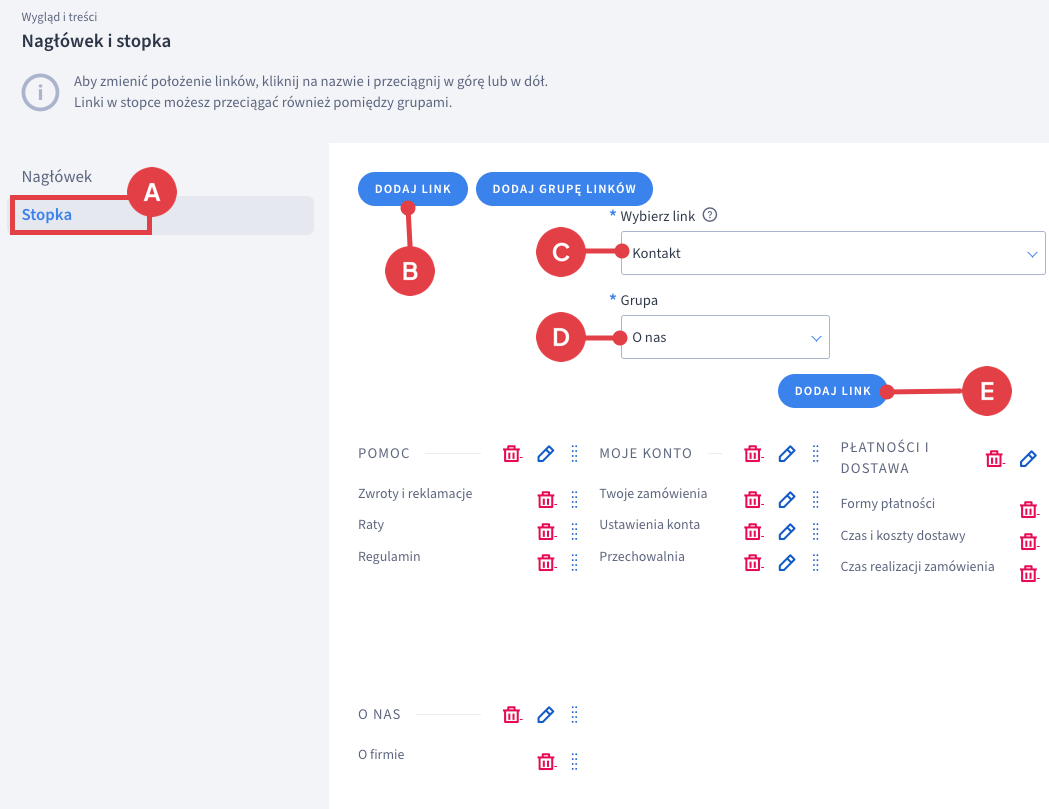Click the Zwroty i reklamacje link name
1049x809 pixels.
tap(415, 493)
